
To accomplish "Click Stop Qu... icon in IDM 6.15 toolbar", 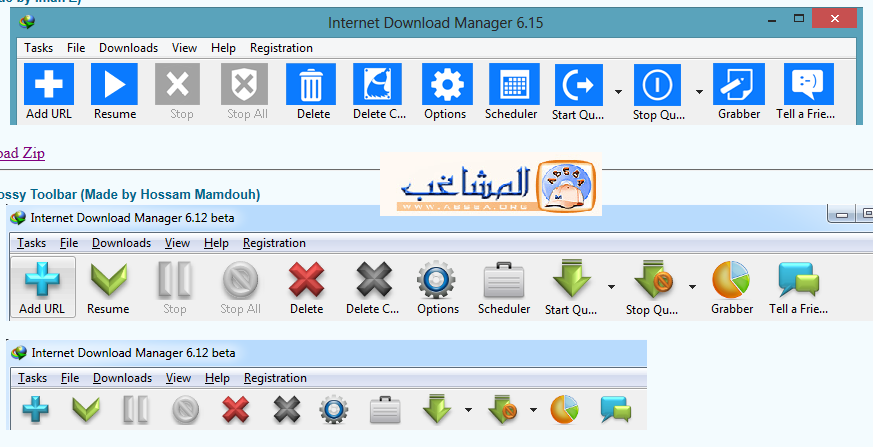I will click(658, 85).
